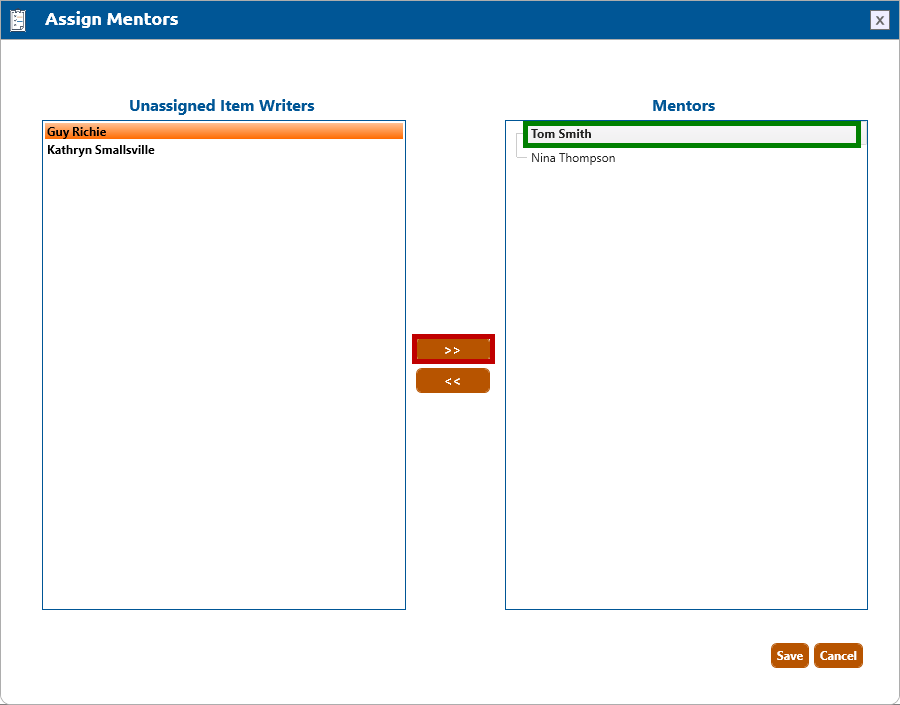Click the Assign Mentors title text
The image size is (900, 705).
(112, 20)
